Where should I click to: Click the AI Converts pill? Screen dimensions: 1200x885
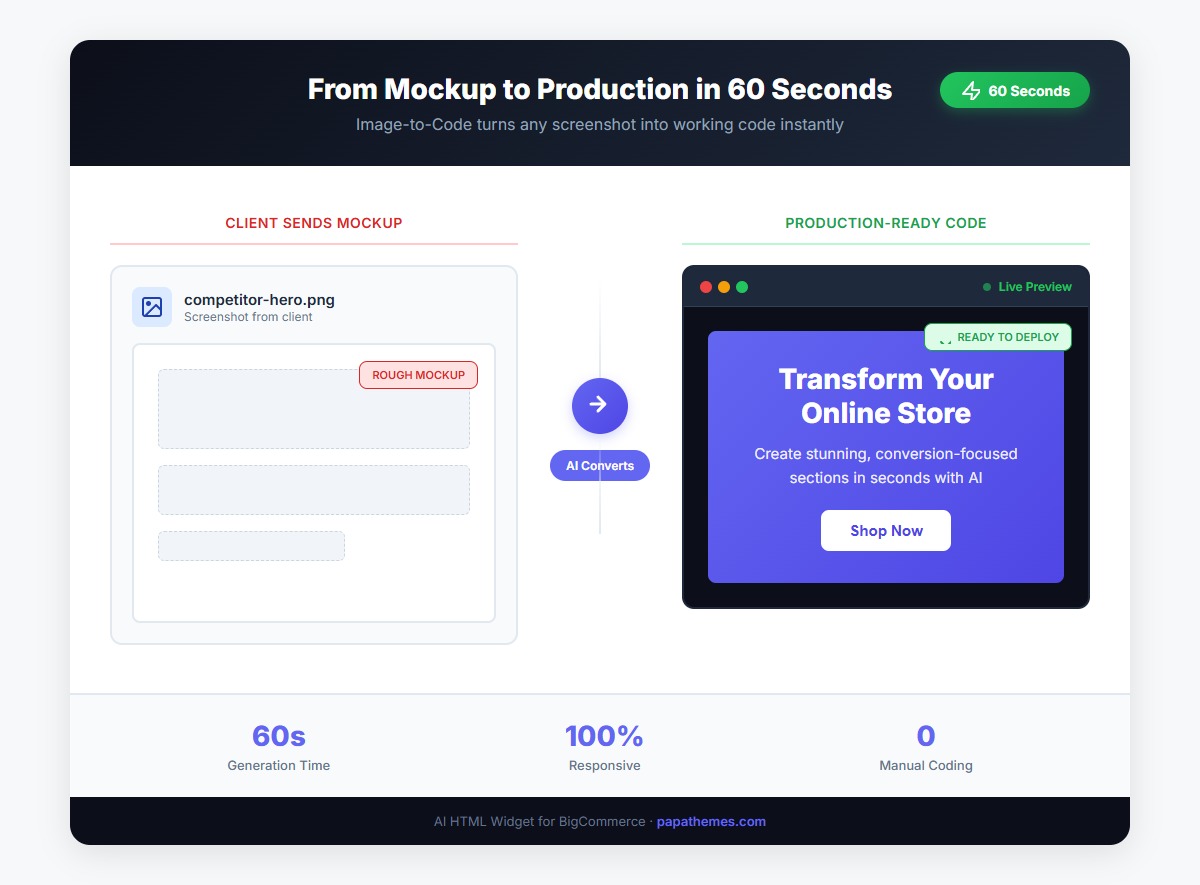pos(599,465)
